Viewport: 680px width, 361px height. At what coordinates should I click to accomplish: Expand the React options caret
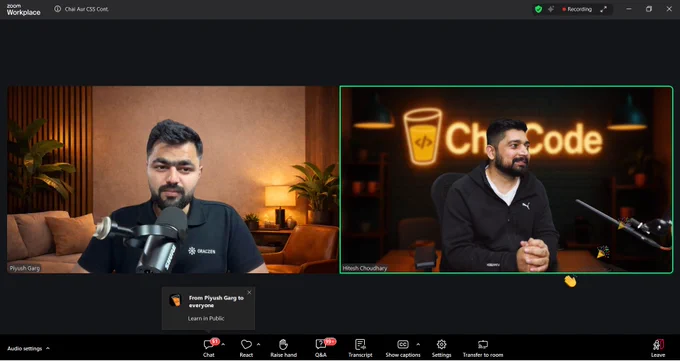click(x=258, y=345)
